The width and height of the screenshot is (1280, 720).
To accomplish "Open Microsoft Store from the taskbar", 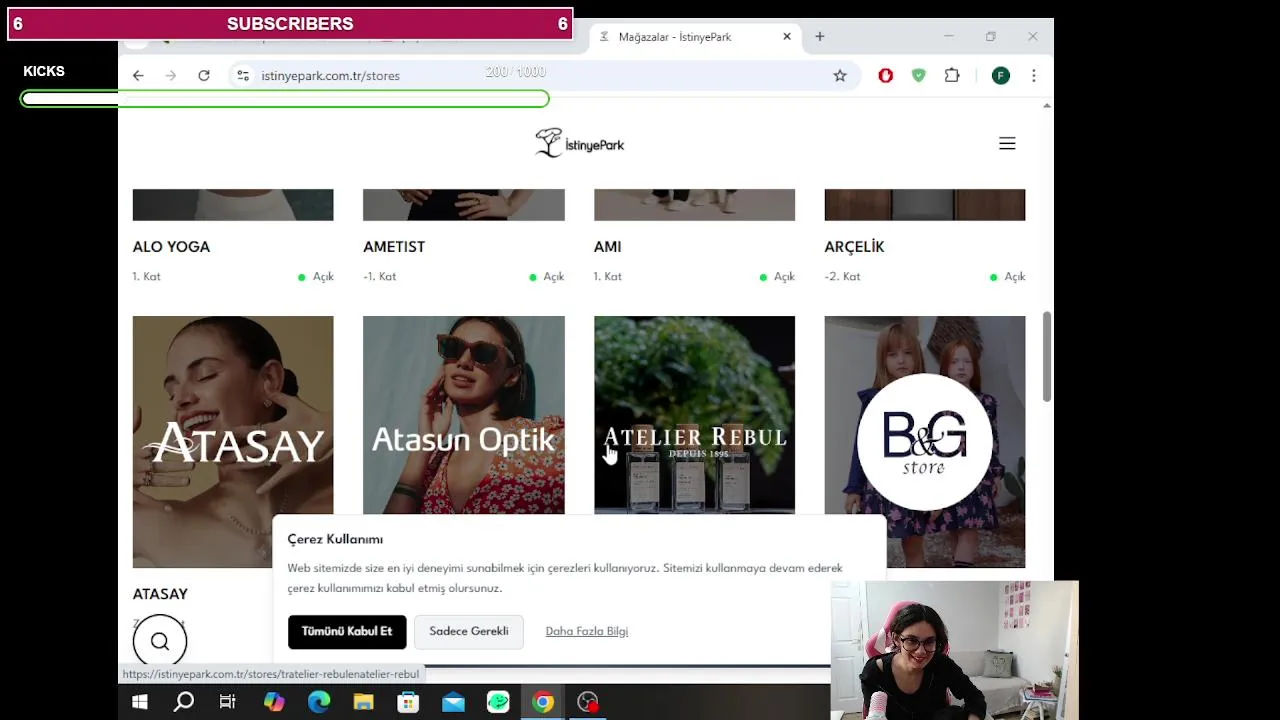I will (x=408, y=702).
